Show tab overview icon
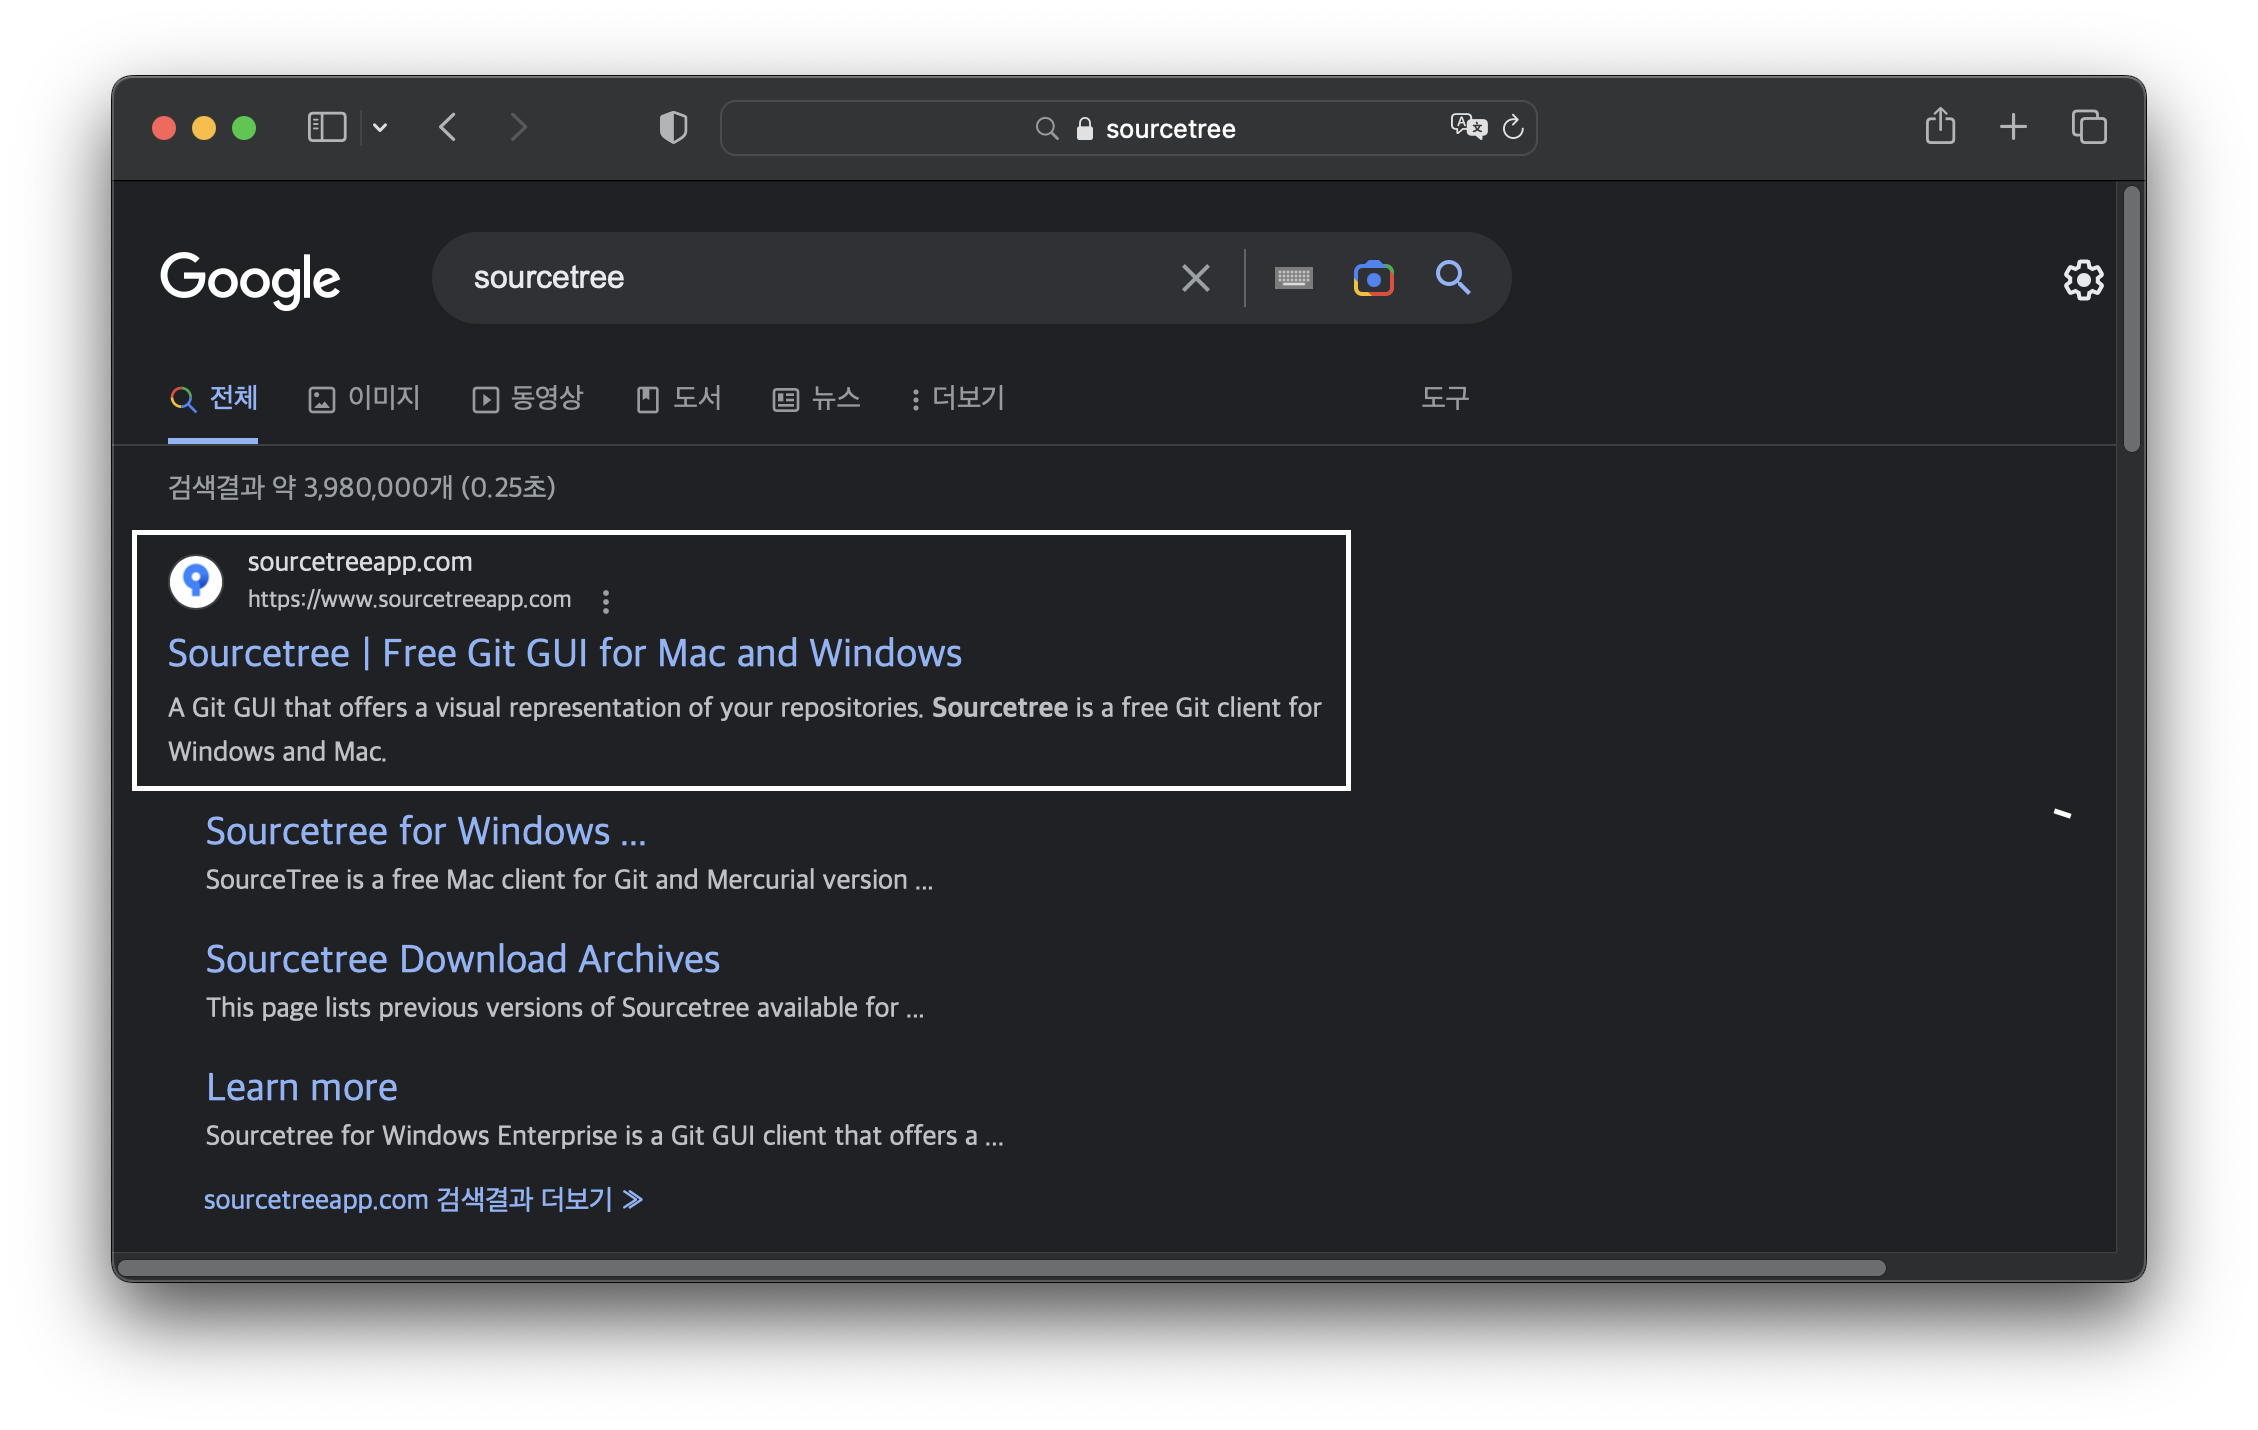The image size is (2258, 1430). [x=2089, y=127]
